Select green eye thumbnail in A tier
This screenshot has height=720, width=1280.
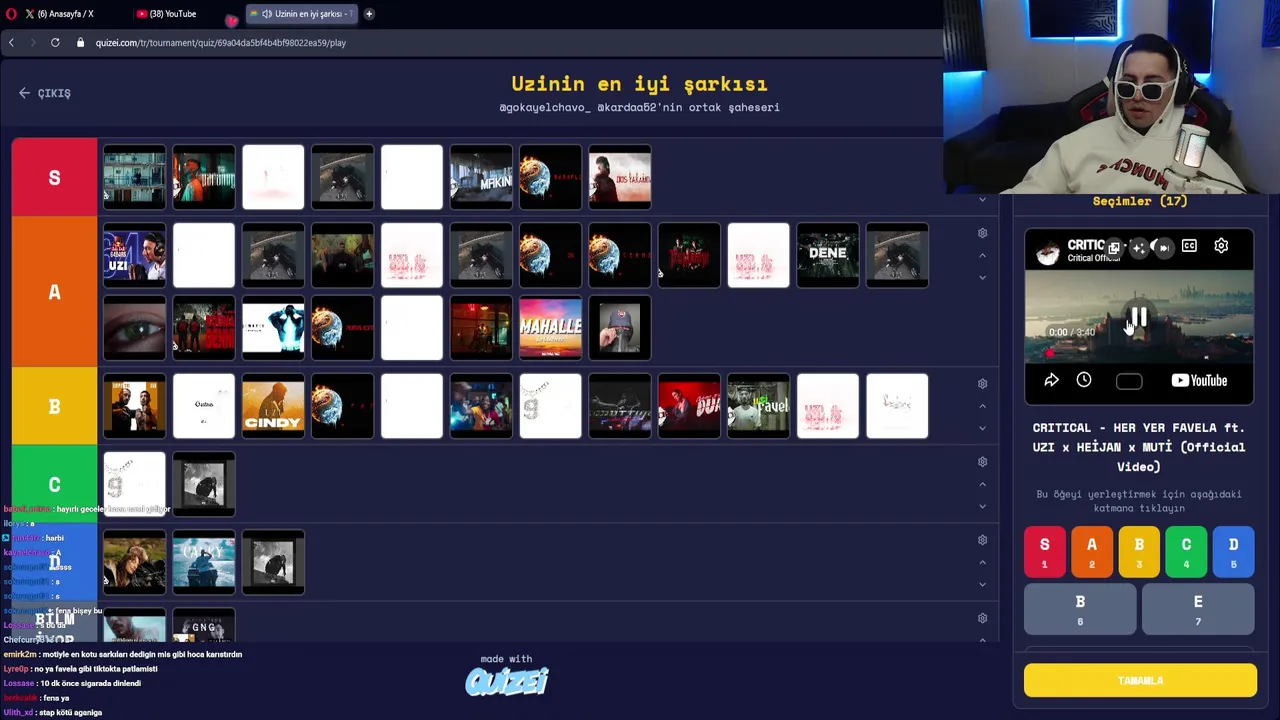click(134, 328)
